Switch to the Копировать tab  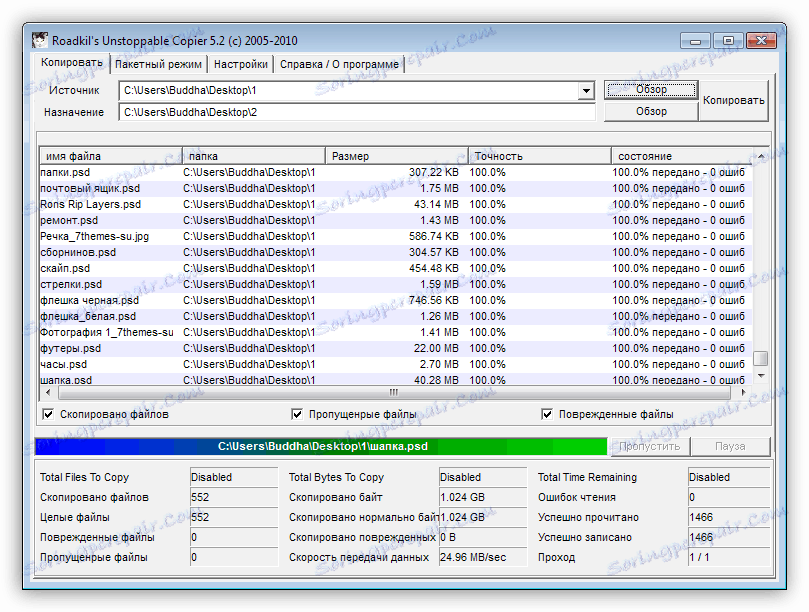[72, 62]
